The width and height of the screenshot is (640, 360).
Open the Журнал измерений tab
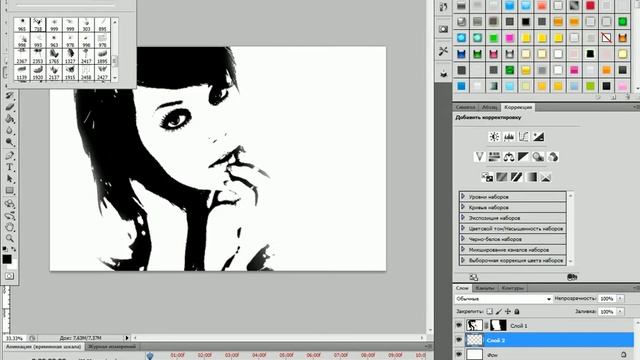point(112,347)
